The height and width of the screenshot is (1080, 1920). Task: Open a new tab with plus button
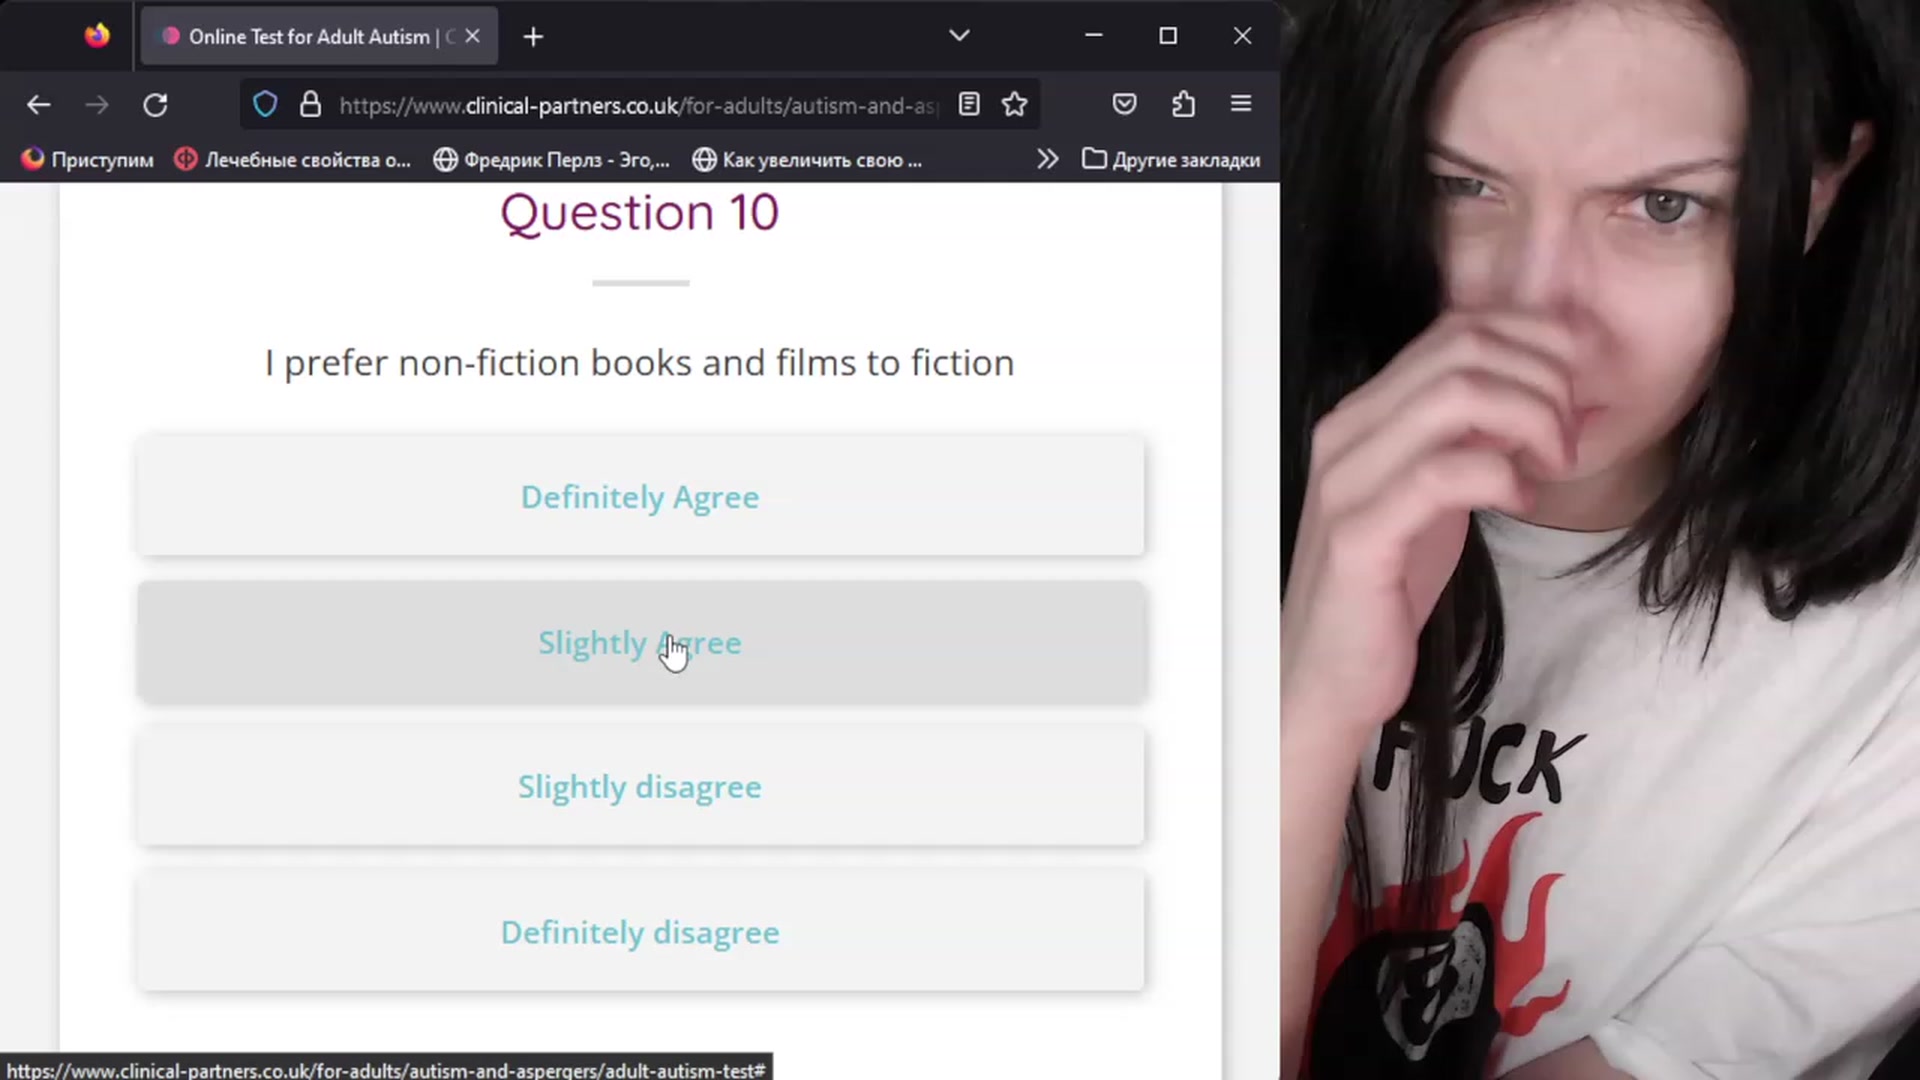534,37
